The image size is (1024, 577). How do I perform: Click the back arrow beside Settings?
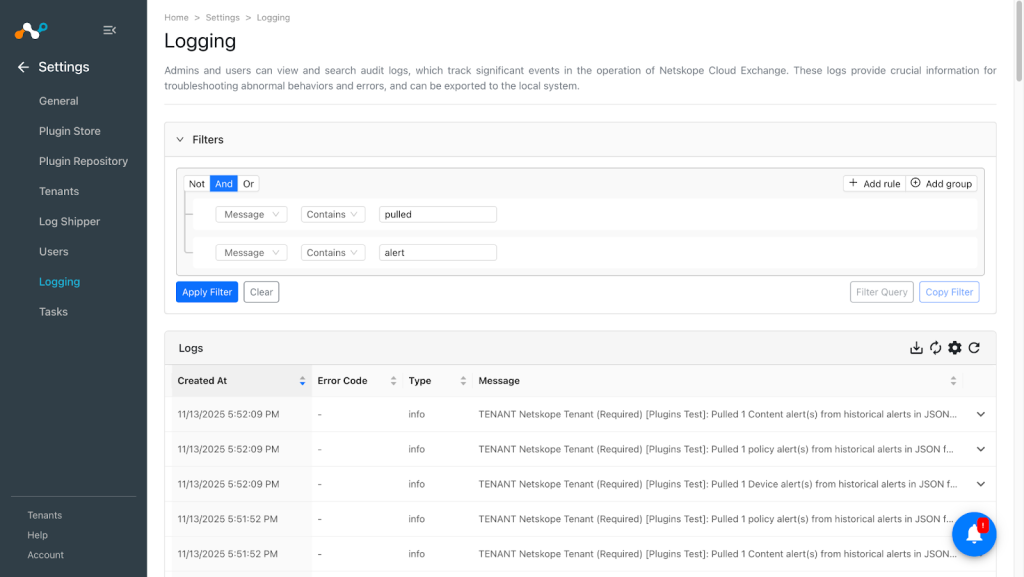tap(24, 67)
